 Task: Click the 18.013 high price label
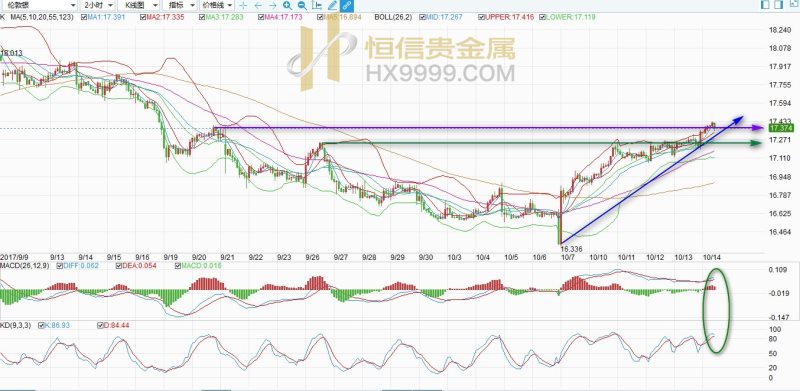[x=11, y=53]
